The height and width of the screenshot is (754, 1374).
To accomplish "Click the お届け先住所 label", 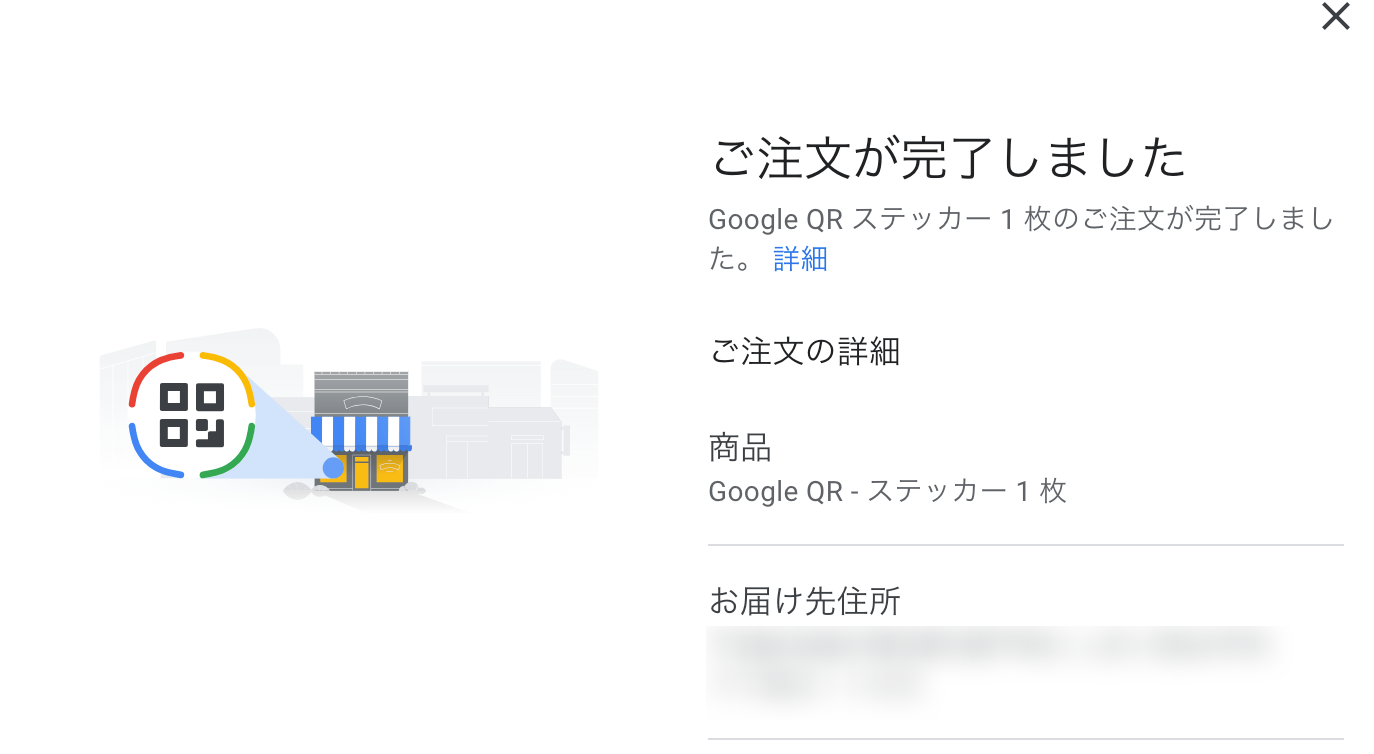I will pyautogui.click(x=804, y=601).
